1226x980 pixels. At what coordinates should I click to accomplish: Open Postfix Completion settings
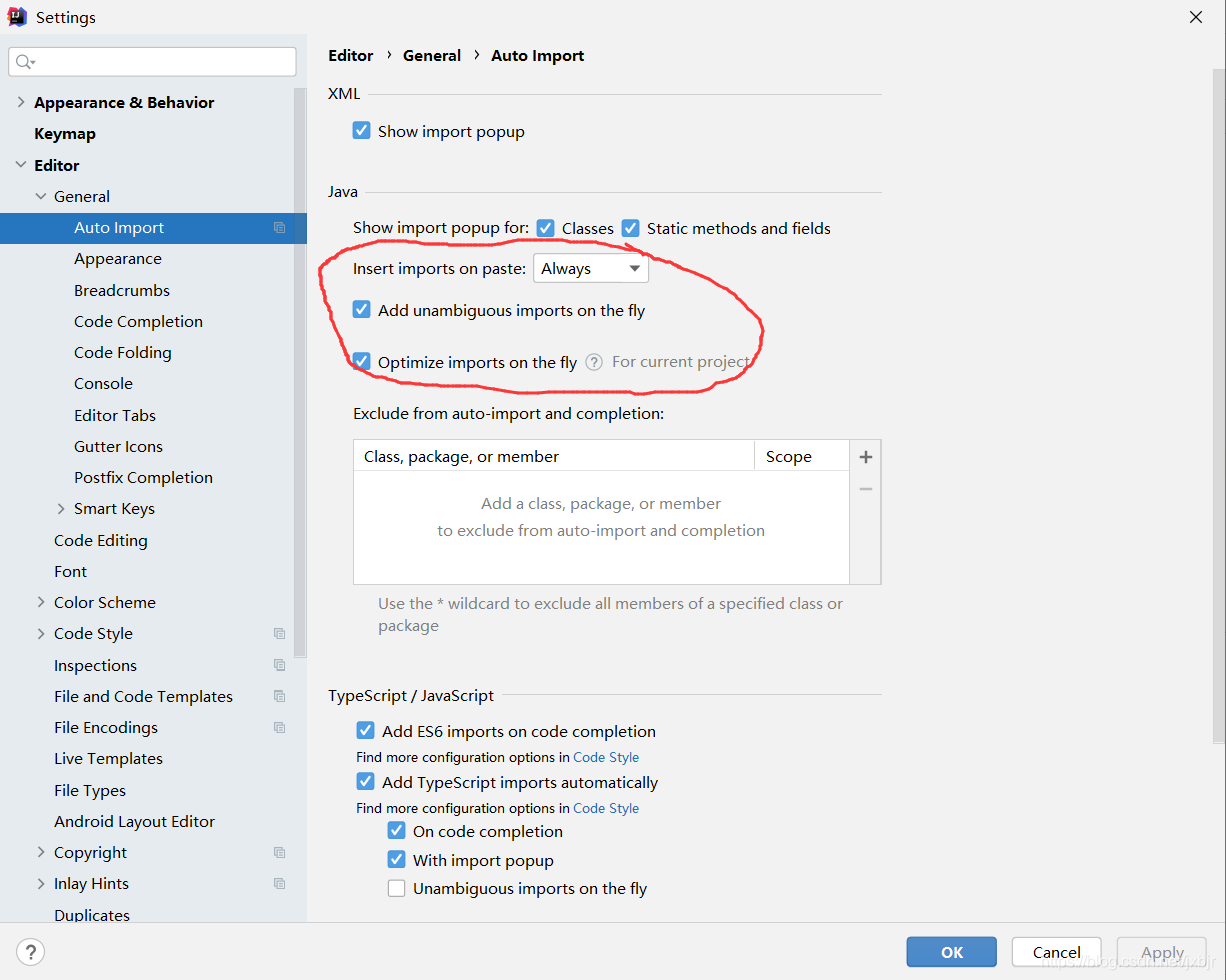(143, 477)
